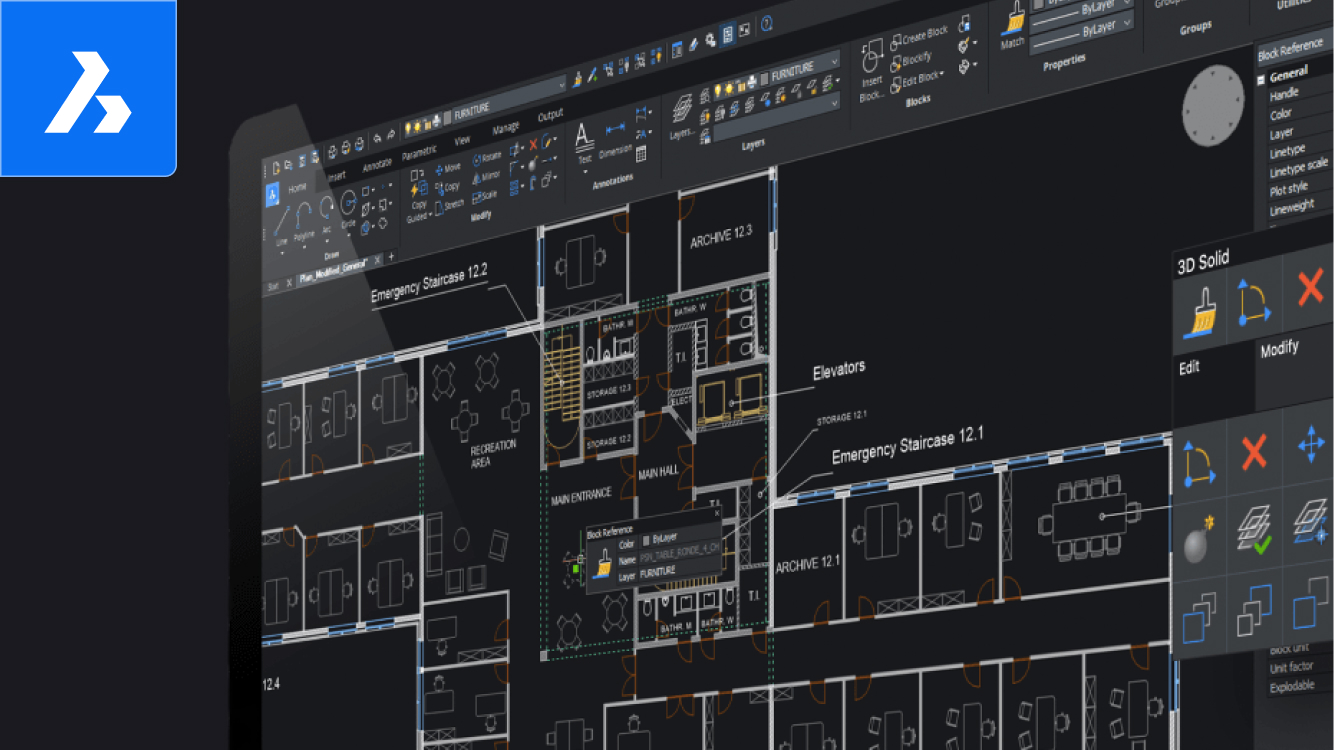Choose the Scale modify tool

tap(485, 195)
